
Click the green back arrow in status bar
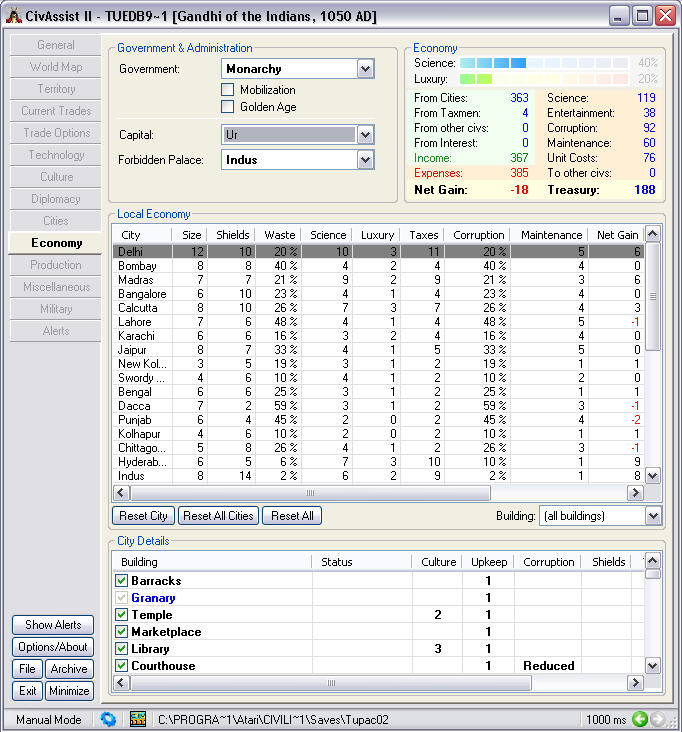(x=640, y=719)
